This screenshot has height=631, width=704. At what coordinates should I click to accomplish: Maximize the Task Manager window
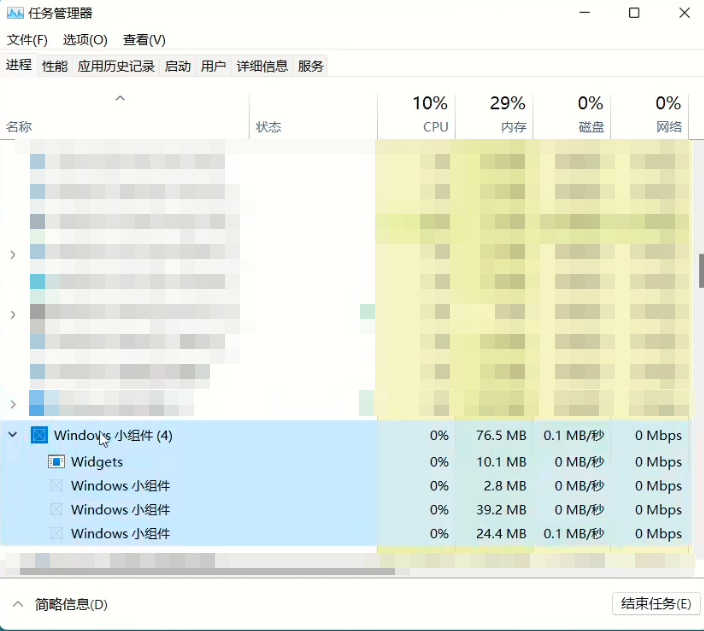click(x=634, y=13)
